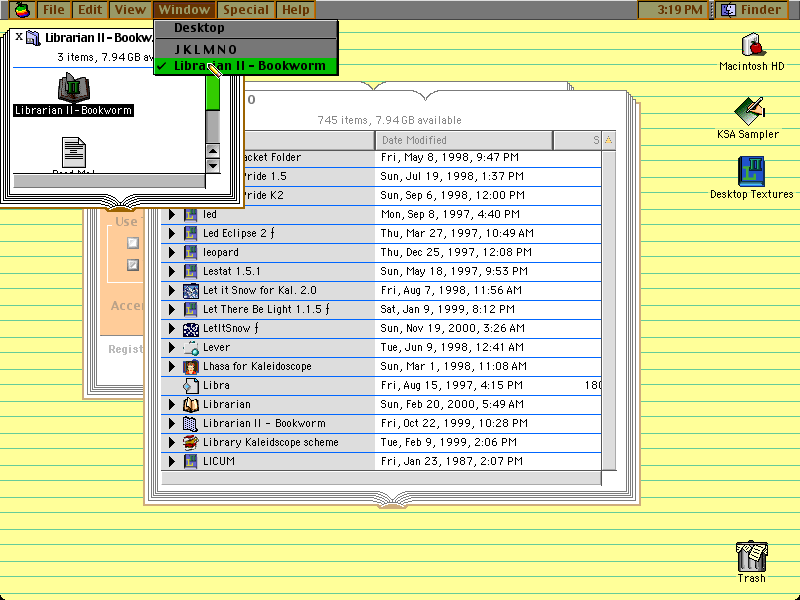Screen dimensions: 800x600
Task: Open the Edit menu
Action: click(x=90, y=10)
